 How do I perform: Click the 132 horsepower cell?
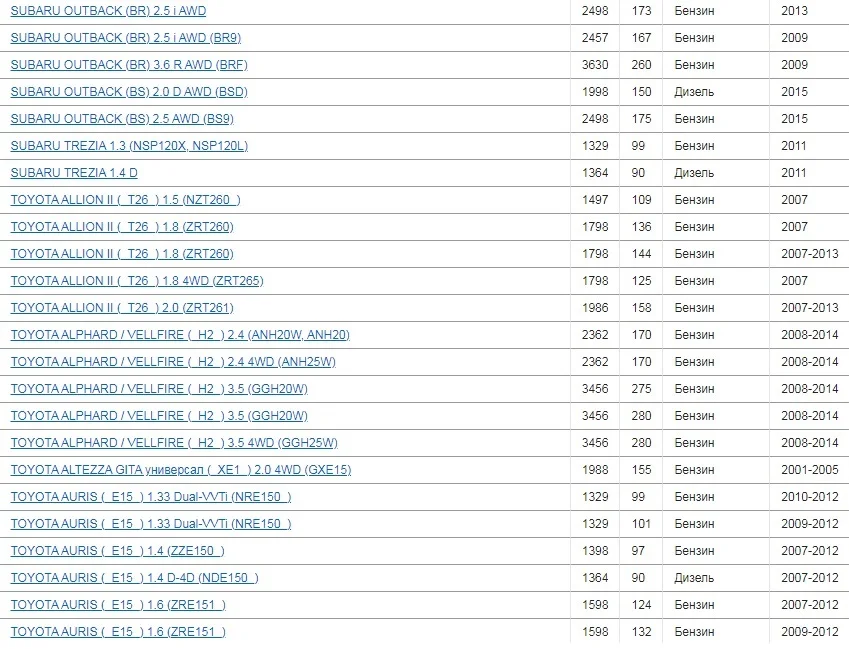tap(641, 633)
